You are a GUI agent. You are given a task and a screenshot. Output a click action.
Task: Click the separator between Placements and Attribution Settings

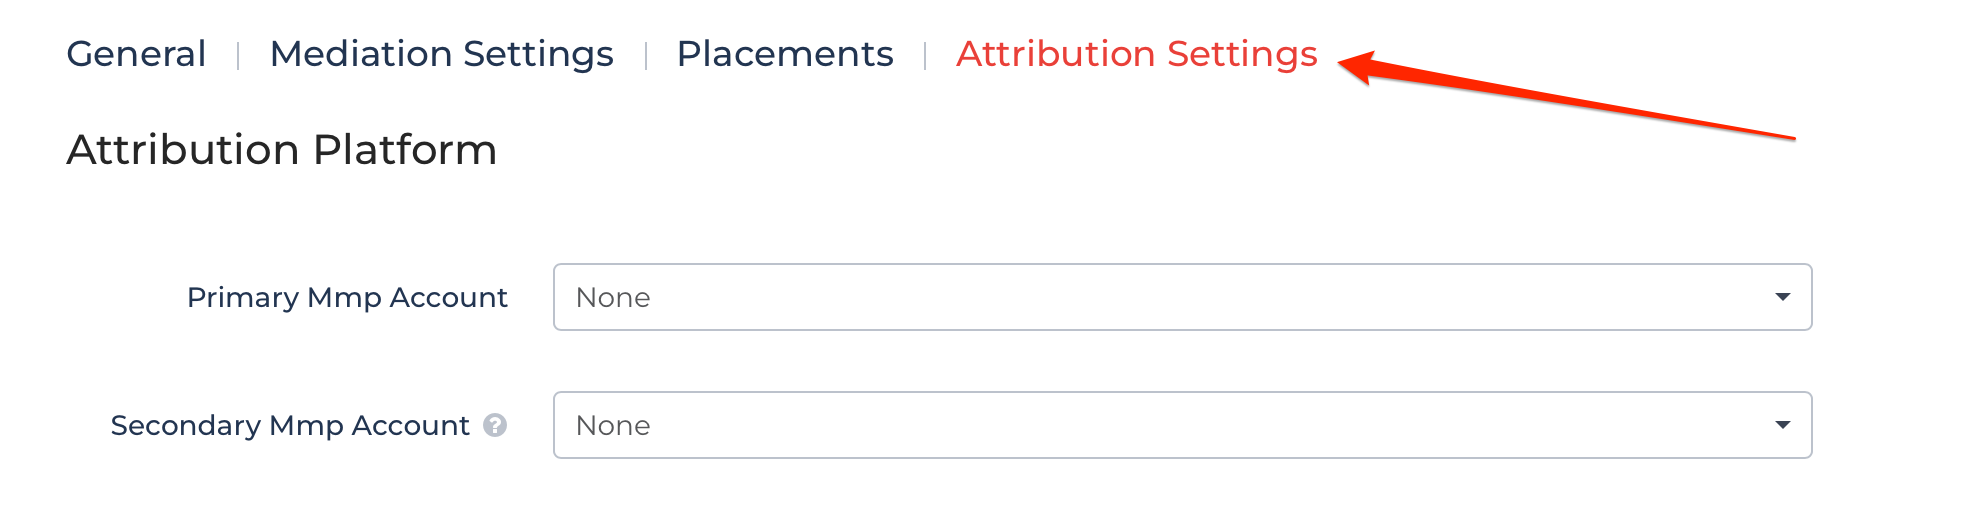pos(925,56)
